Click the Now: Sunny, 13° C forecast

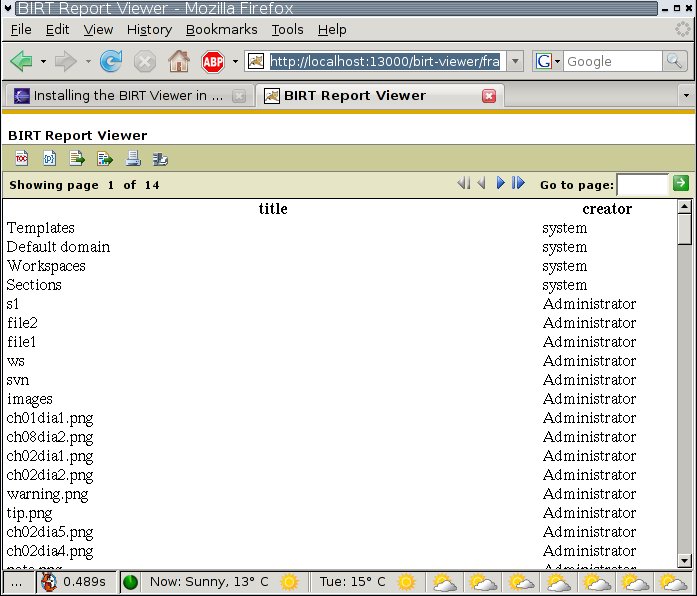coord(209,582)
